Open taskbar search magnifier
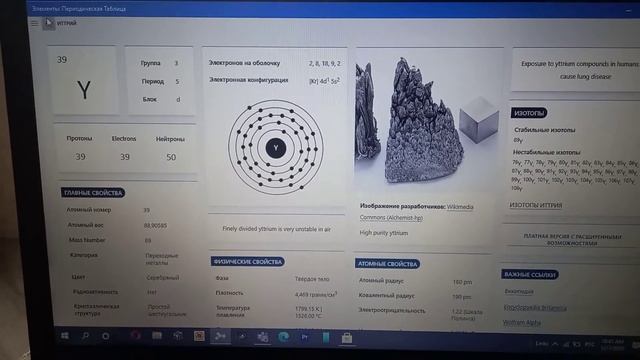This screenshot has height=360, width=640. click(x=85, y=336)
